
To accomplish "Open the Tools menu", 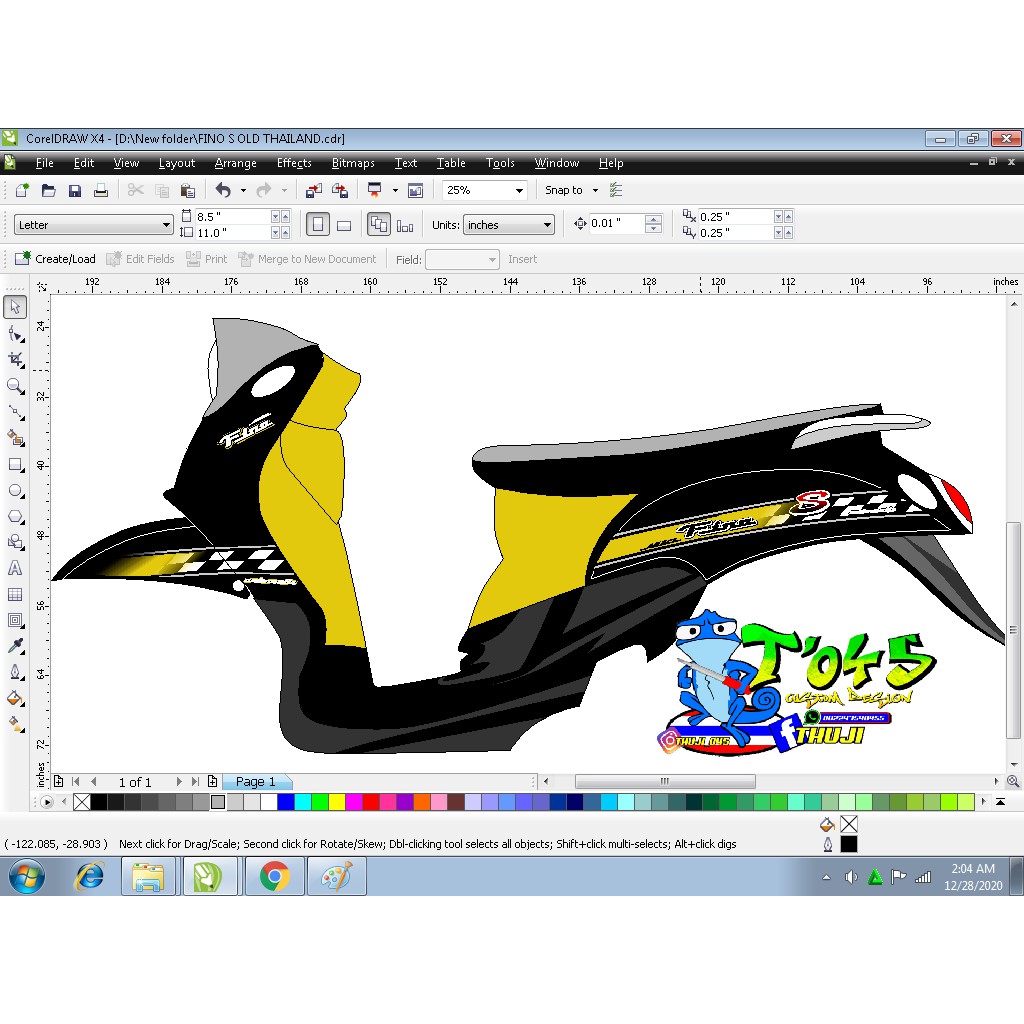I will (500, 163).
